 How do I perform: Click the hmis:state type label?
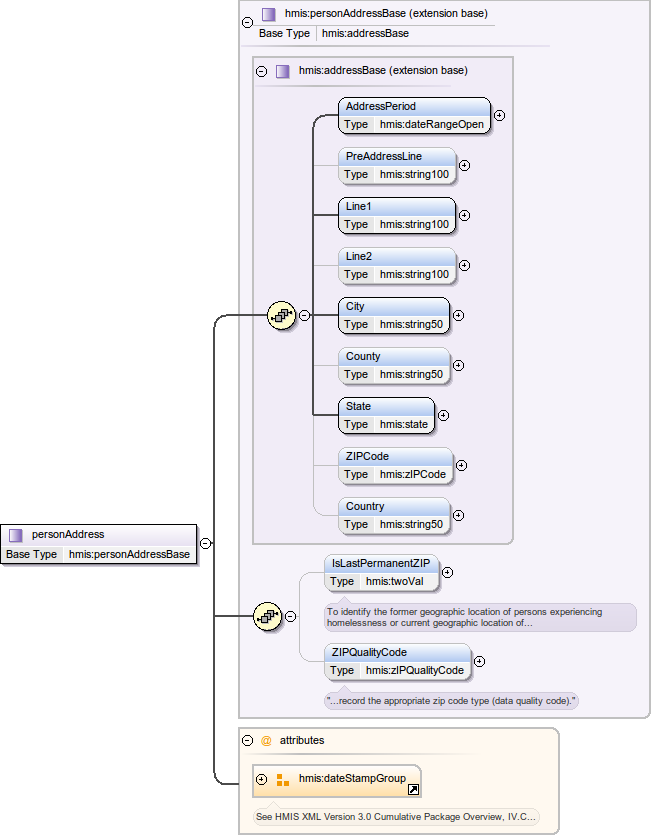coord(404,424)
